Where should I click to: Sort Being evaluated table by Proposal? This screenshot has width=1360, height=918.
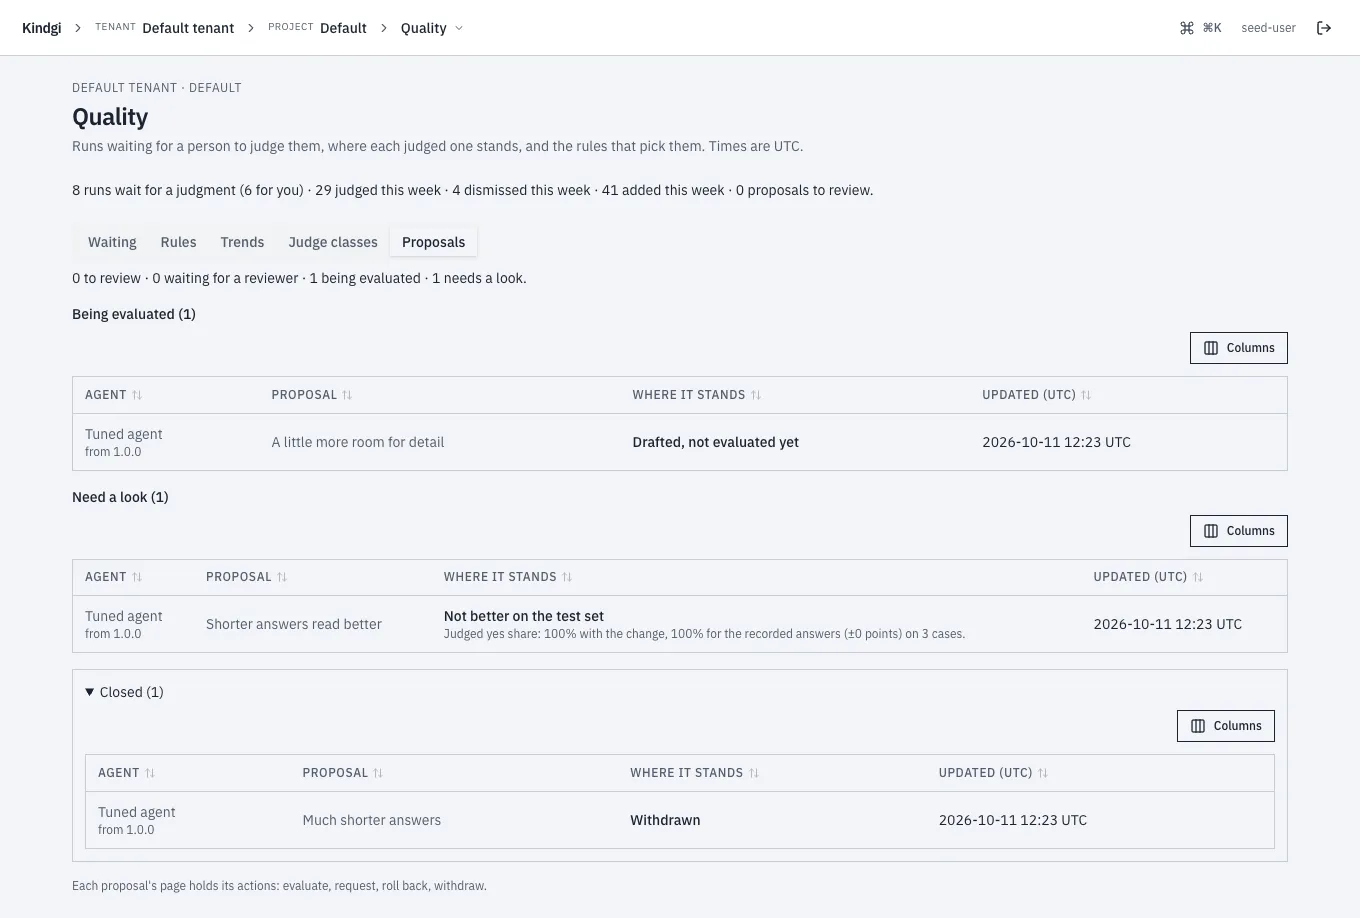click(312, 395)
